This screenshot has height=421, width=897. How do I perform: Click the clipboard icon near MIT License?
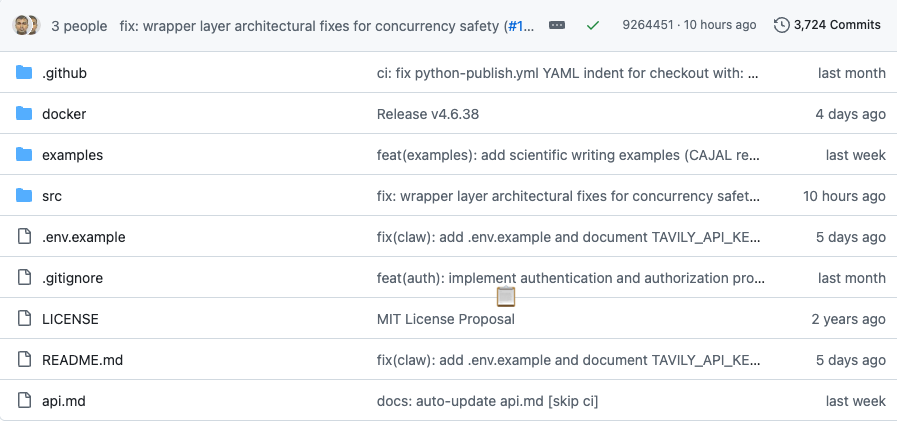point(506,297)
